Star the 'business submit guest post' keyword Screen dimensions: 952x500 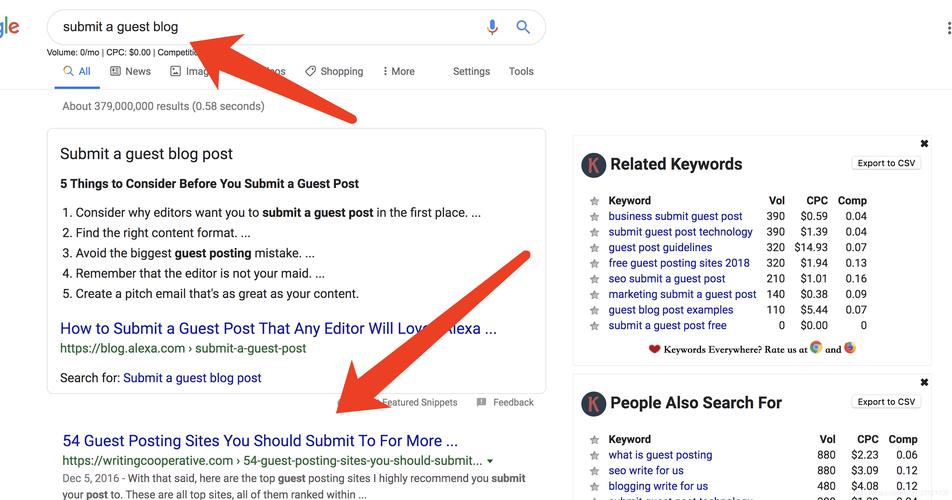[x=594, y=216]
